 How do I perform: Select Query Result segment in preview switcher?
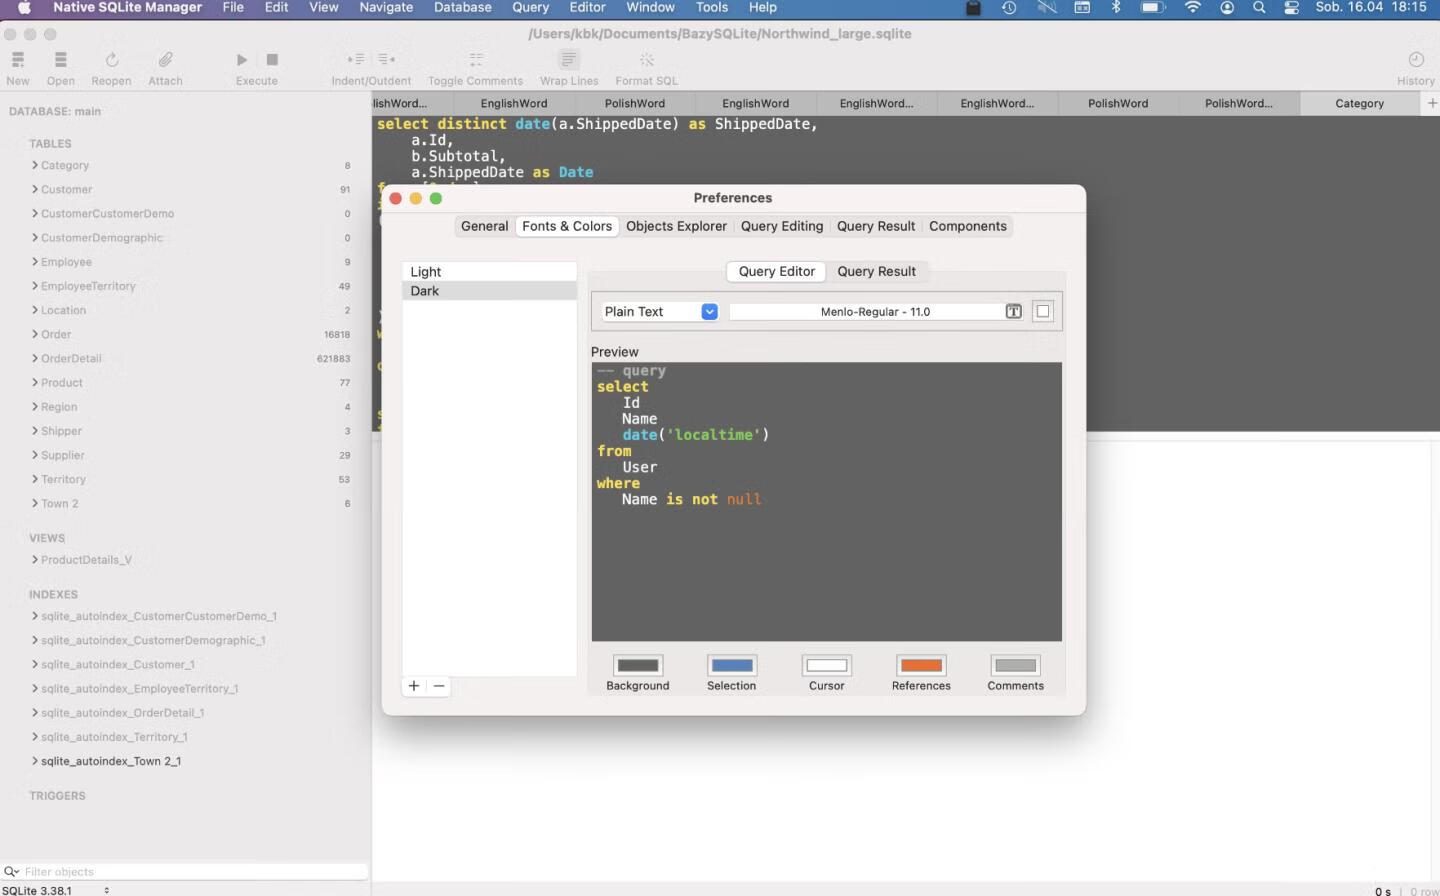coord(876,271)
